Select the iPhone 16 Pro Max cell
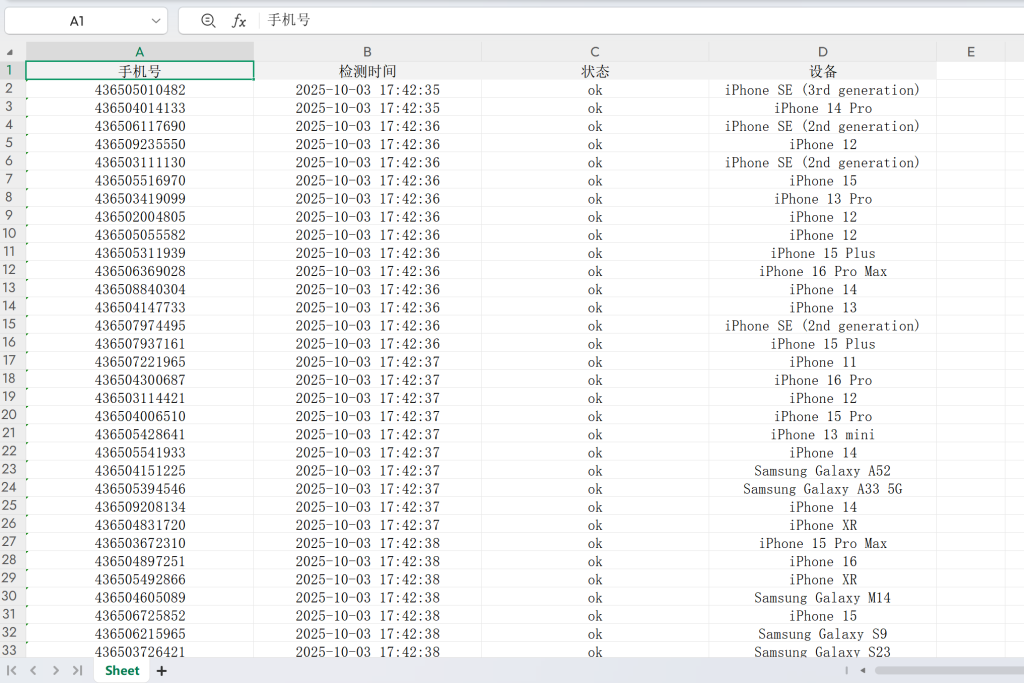 tap(822, 271)
